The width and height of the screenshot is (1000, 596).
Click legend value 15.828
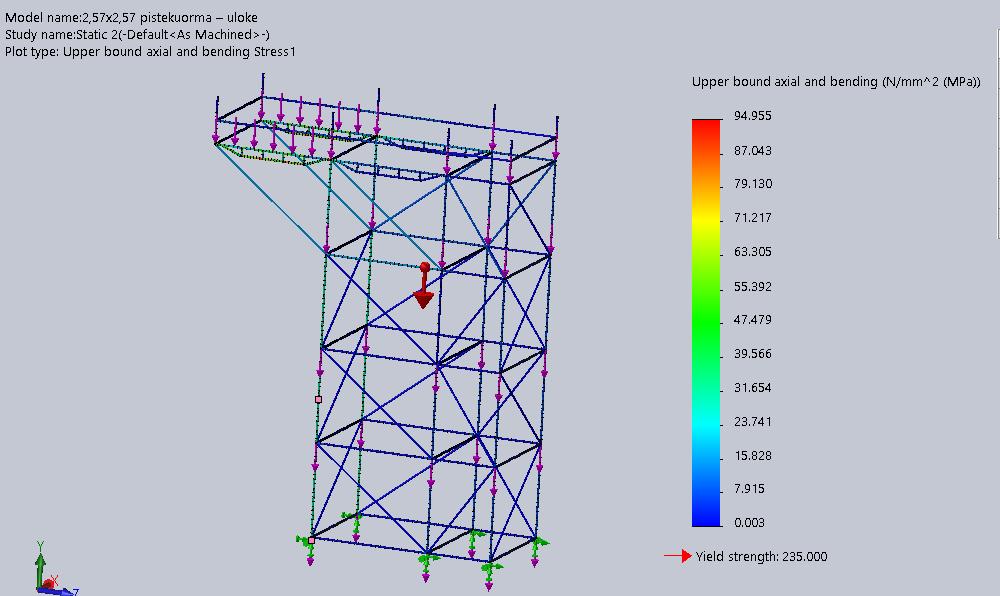pyautogui.click(x=753, y=455)
